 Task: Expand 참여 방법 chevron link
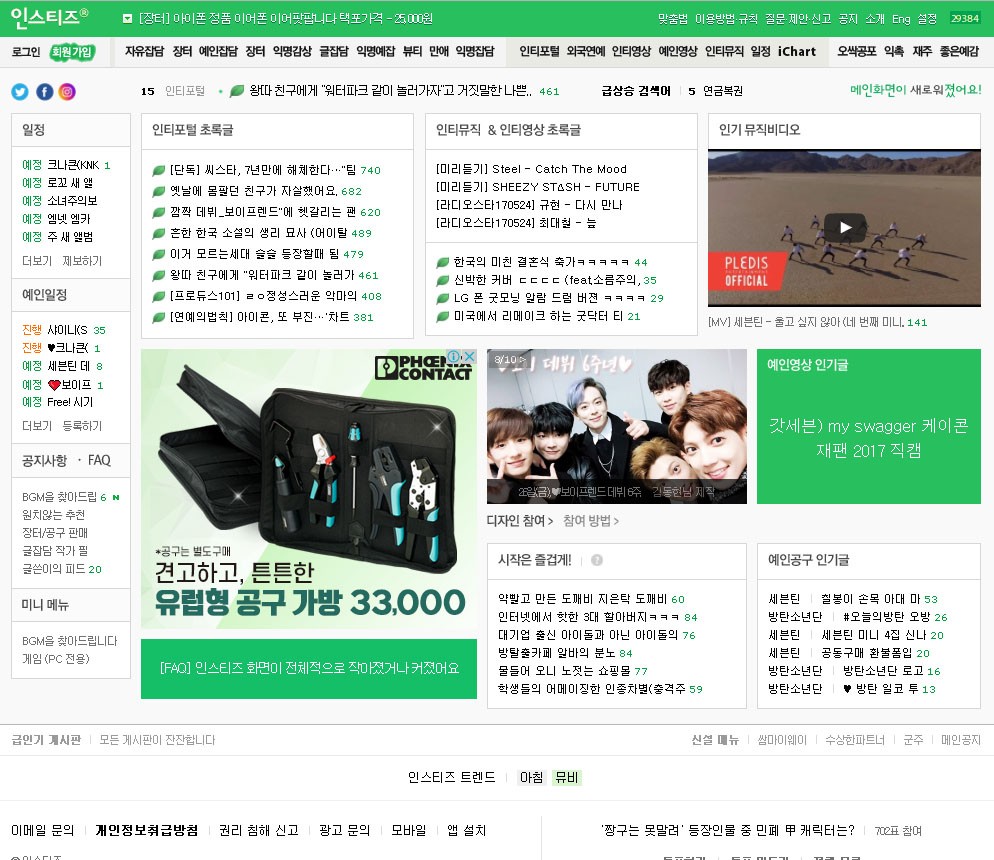(x=590, y=521)
